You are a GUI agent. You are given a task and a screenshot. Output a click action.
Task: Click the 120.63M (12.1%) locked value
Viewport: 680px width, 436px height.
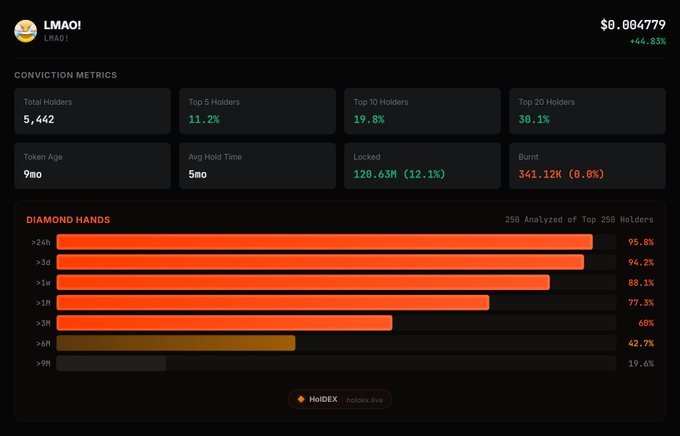pyautogui.click(x=399, y=174)
